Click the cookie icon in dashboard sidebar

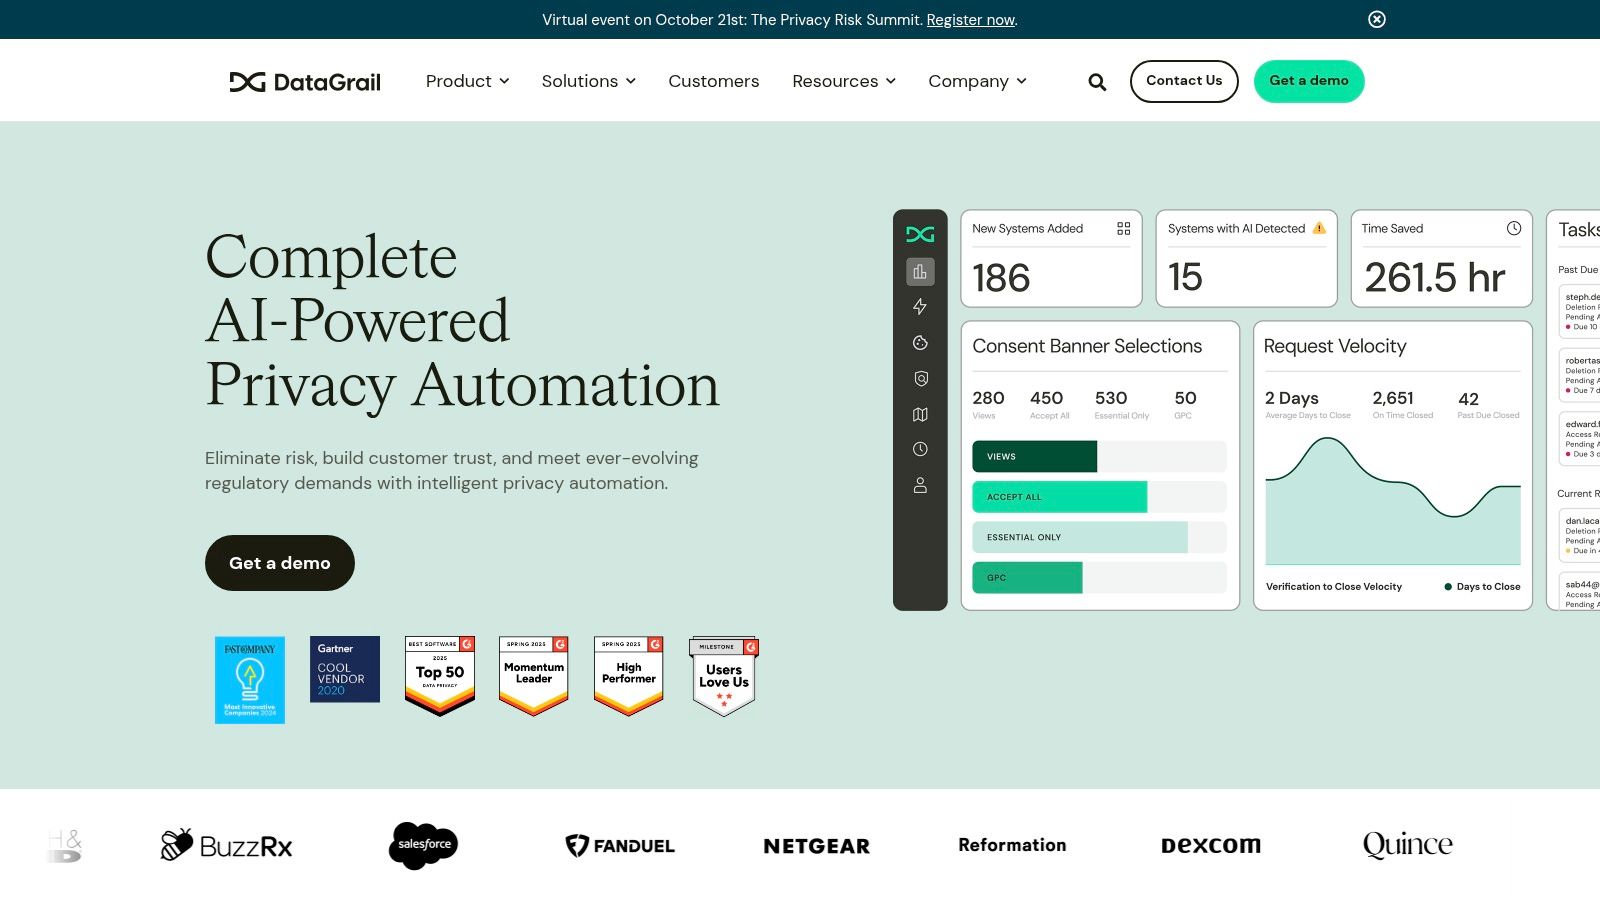click(x=920, y=343)
